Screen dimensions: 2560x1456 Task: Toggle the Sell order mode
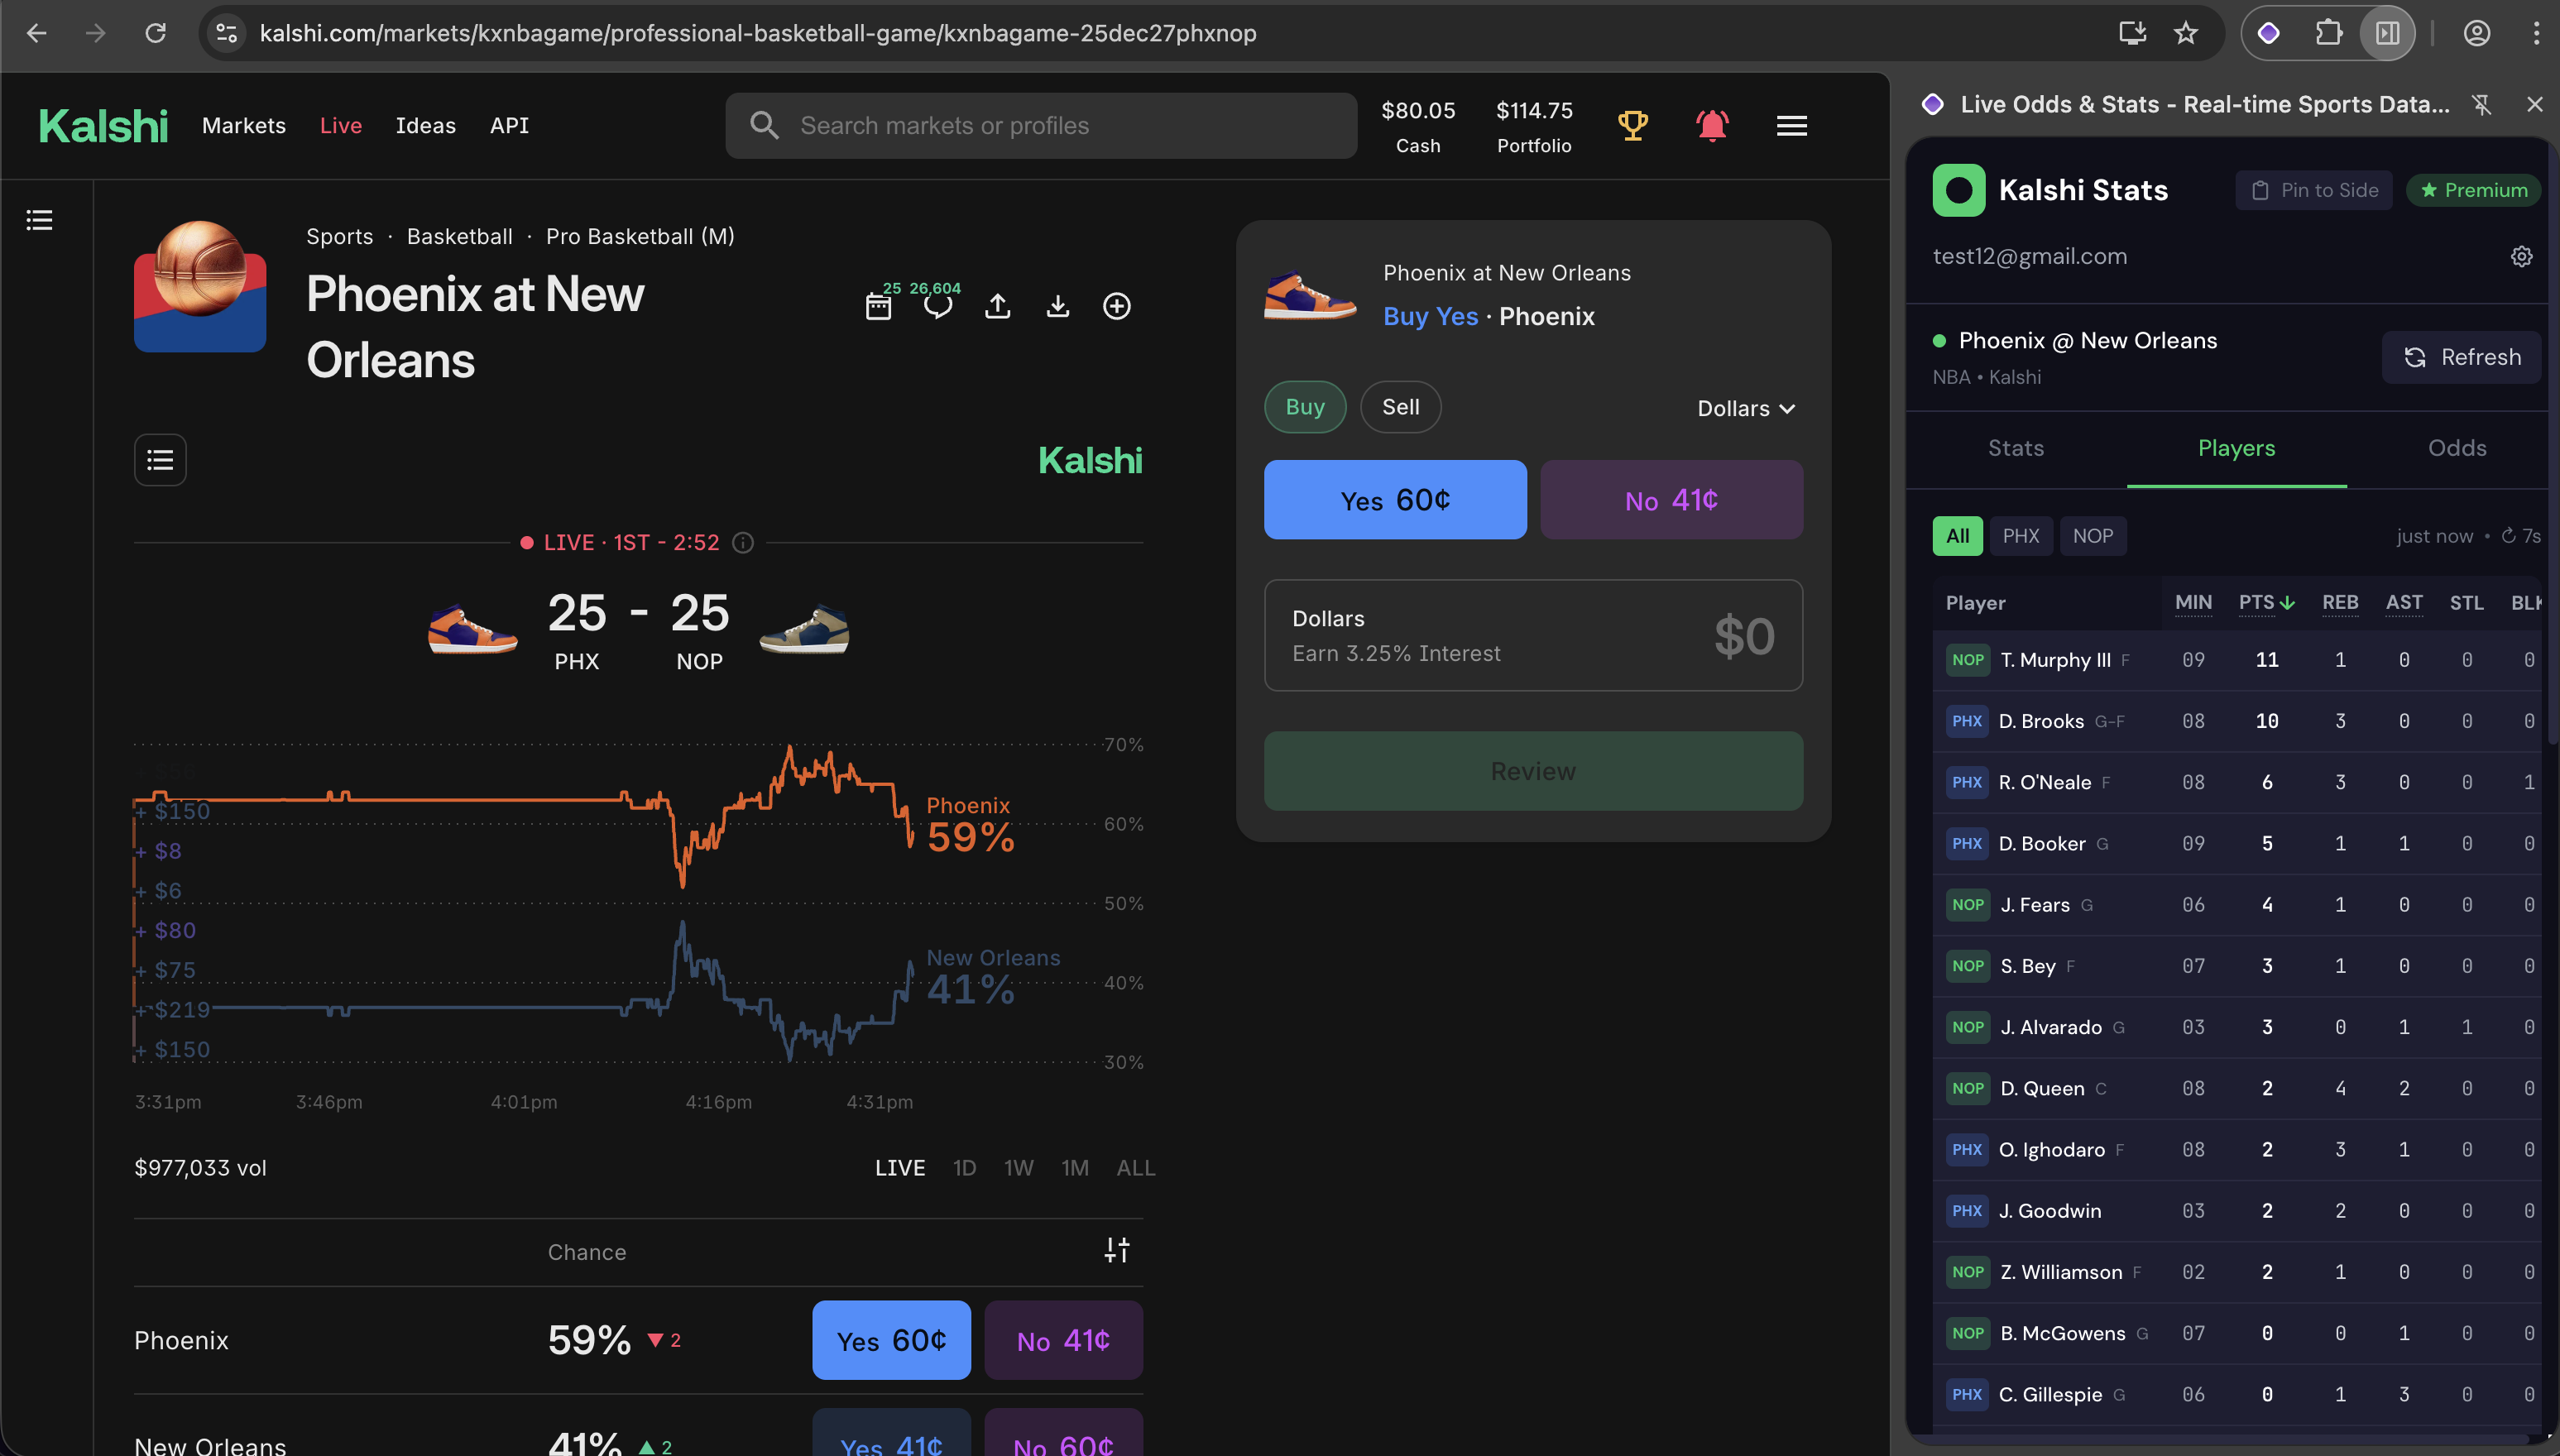tap(1400, 407)
